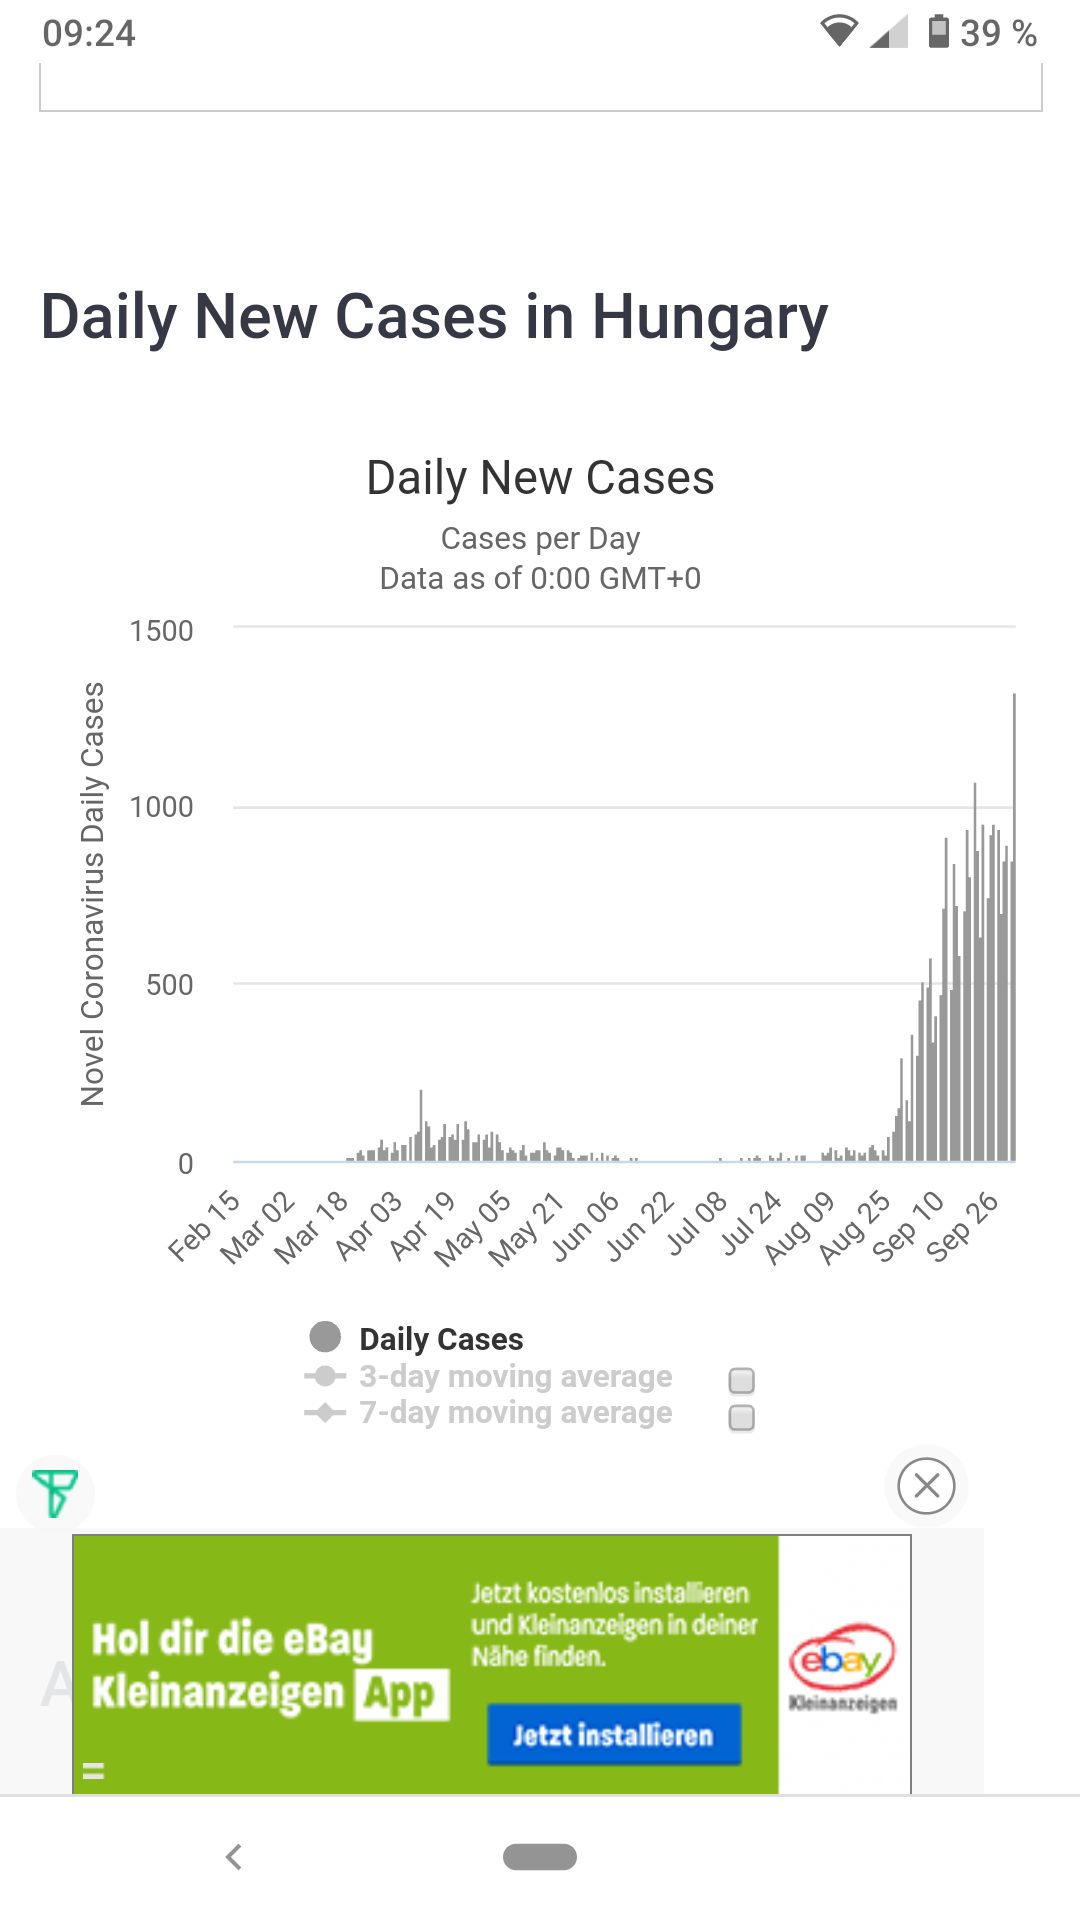The height and width of the screenshot is (1920, 1080).
Task: Show series via "7-day moving average" text
Action: click(515, 1413)
